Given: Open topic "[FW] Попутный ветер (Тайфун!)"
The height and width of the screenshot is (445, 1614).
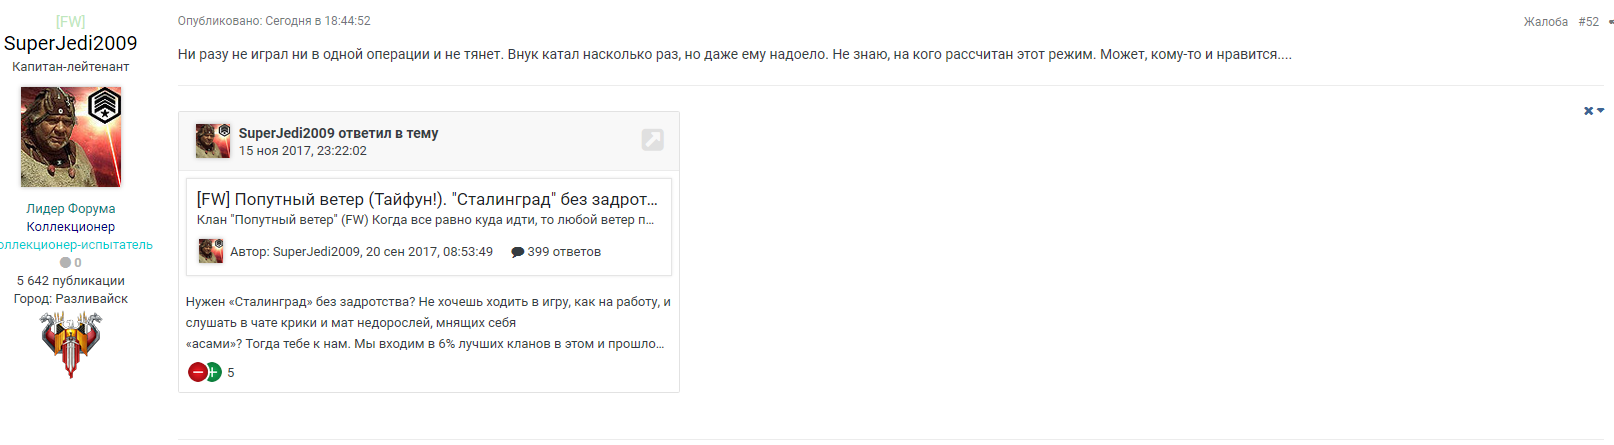Looking at the screenshot, I should (427, 199).
